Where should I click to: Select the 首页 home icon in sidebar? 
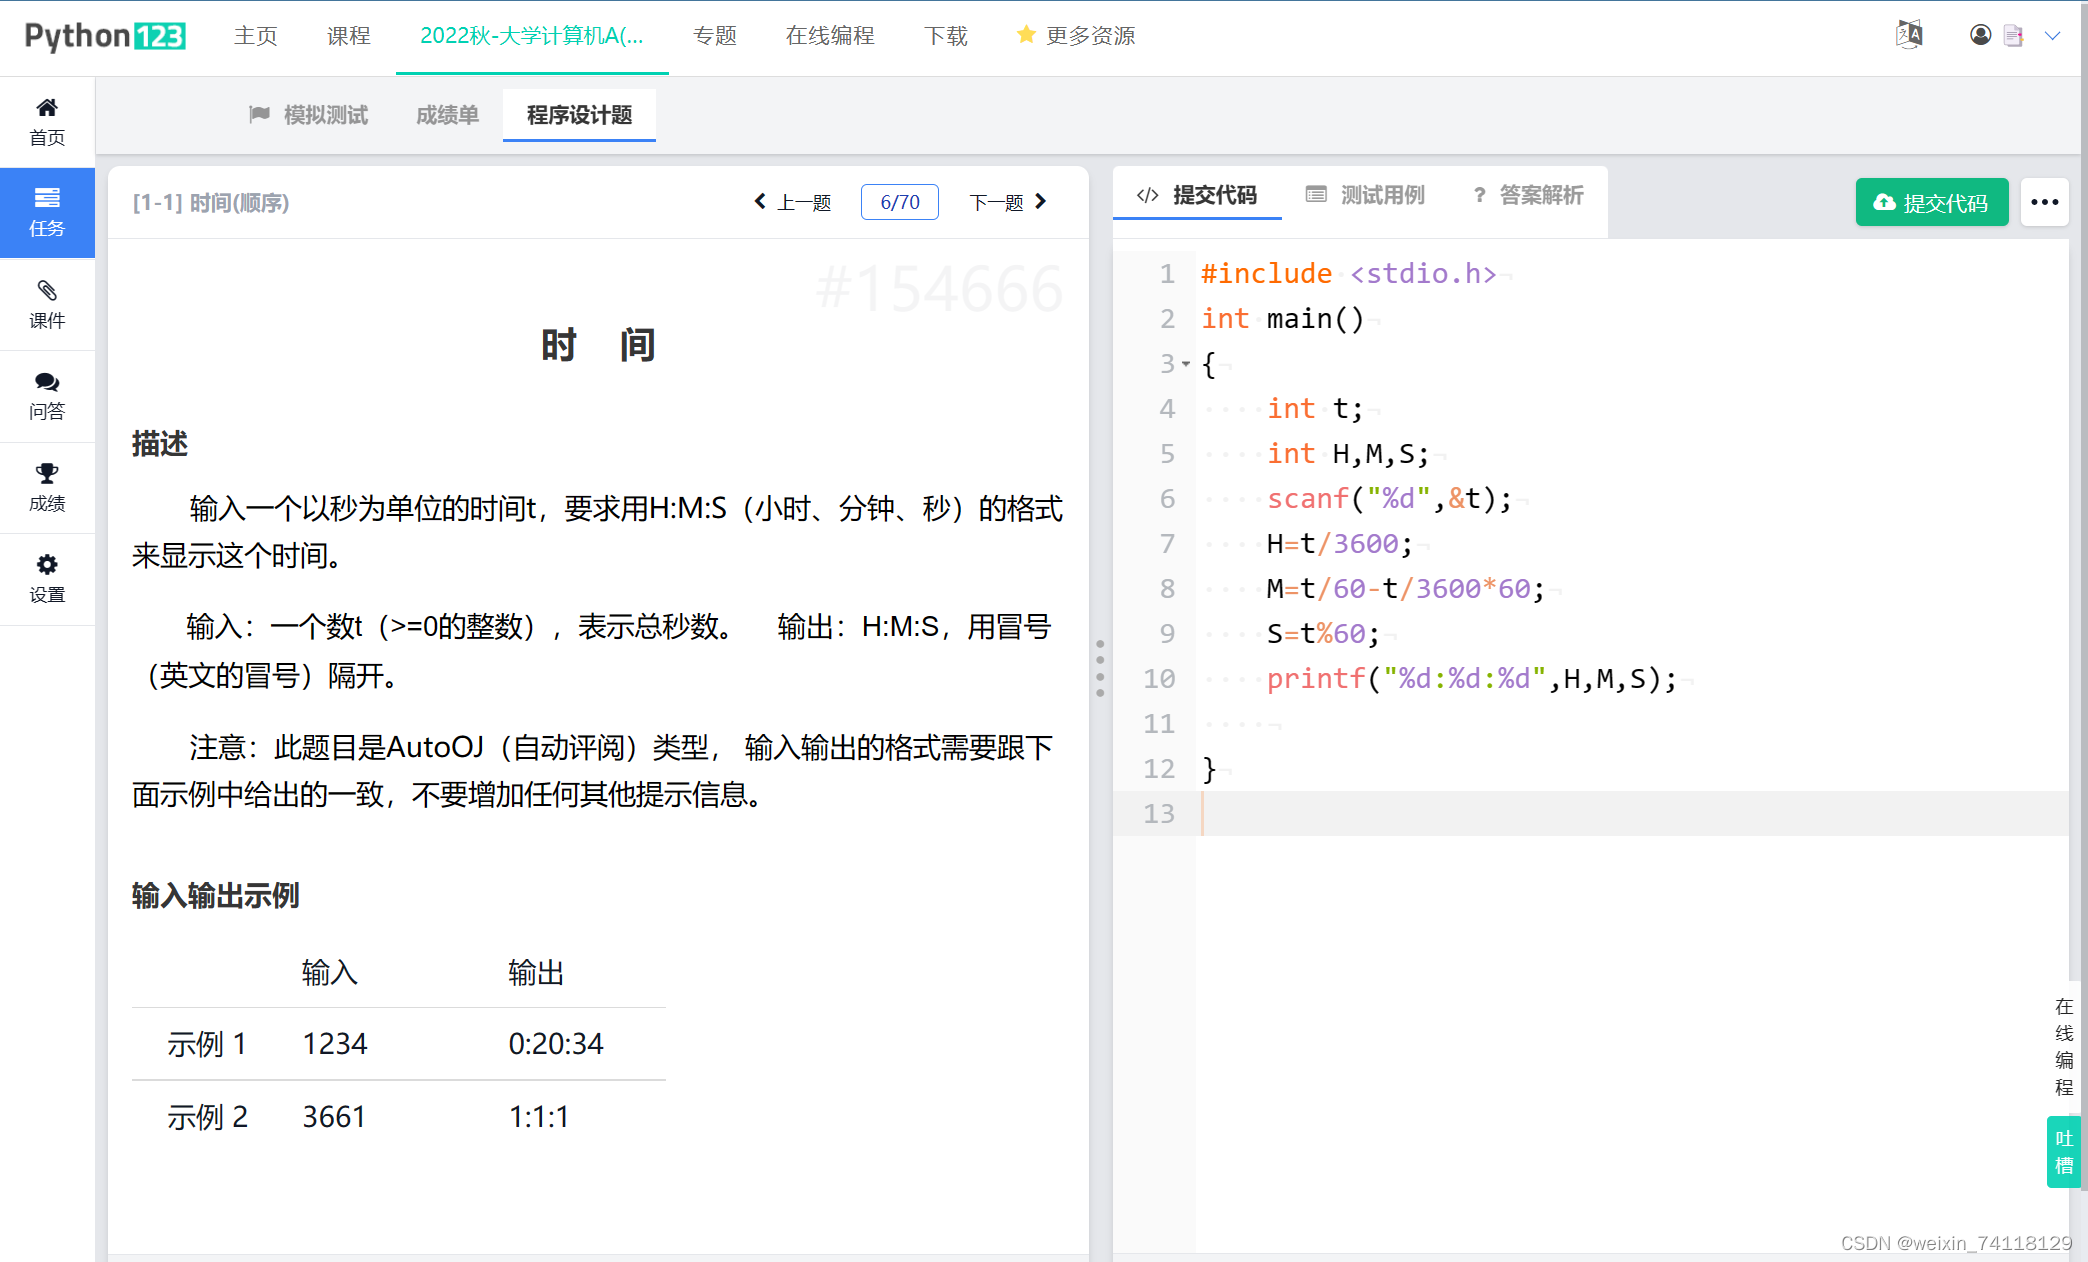tap(47, 107)
